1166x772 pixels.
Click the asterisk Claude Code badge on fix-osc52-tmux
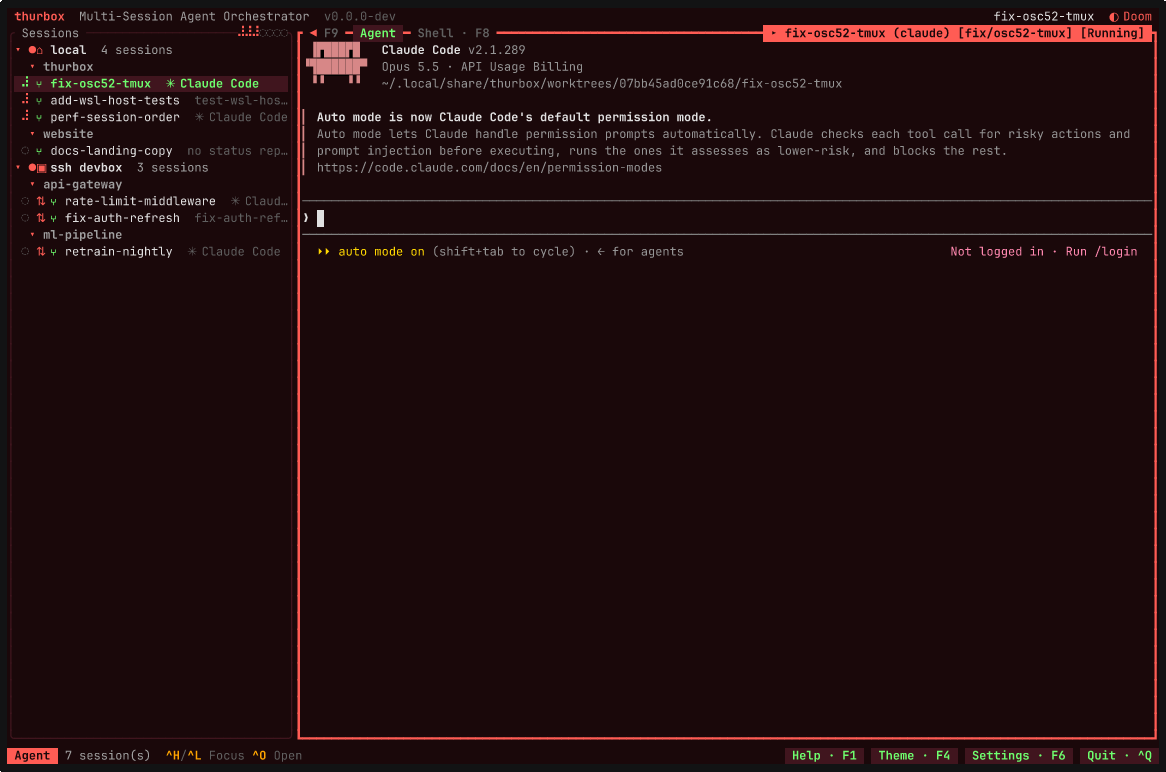click(x=213, y=84)
